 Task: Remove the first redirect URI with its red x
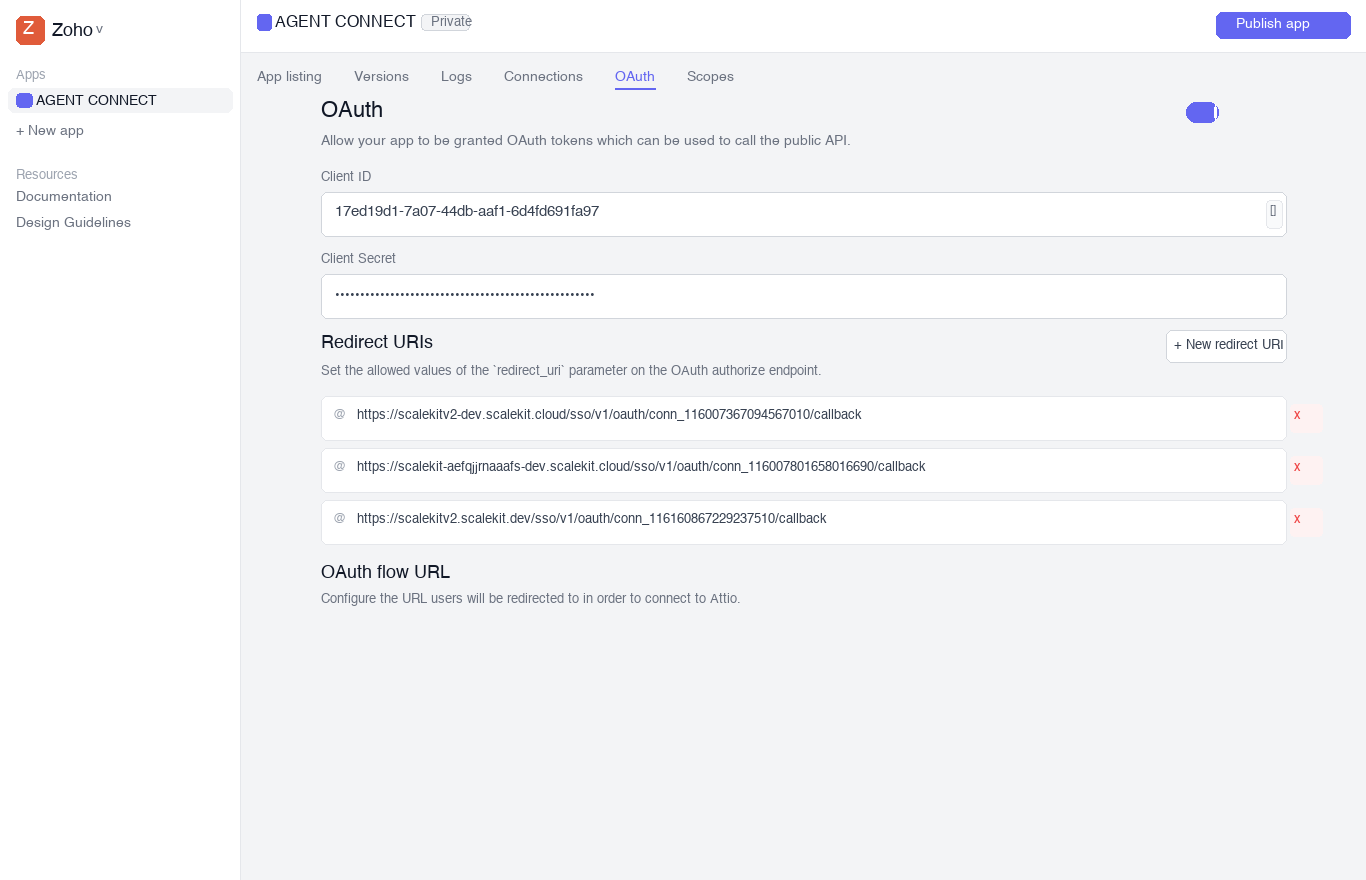coord(1297,414)
